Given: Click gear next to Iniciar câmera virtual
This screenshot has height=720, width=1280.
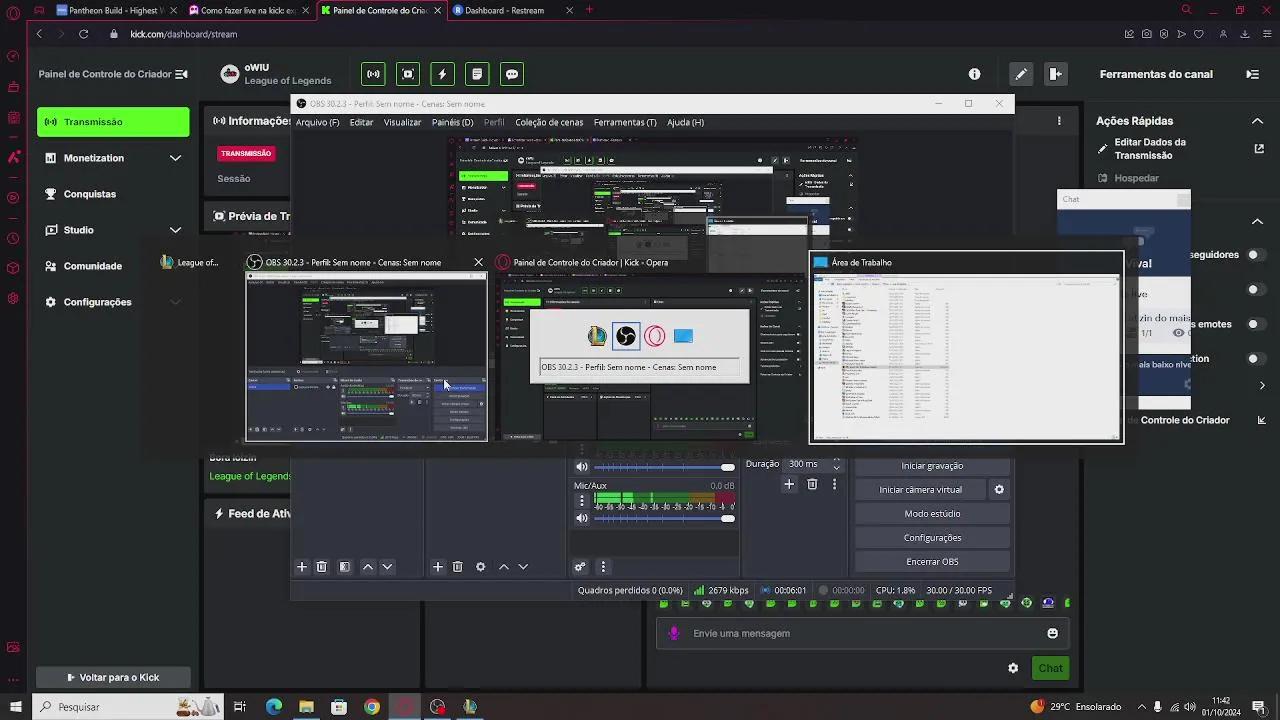Looking at the screenshot, I should tap(998, 490).
